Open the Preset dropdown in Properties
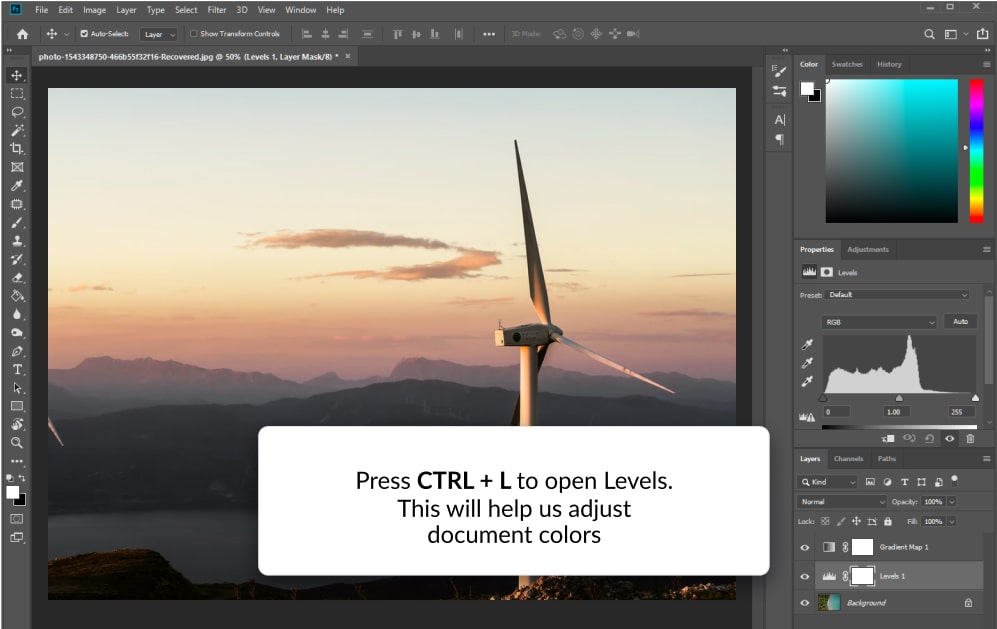Screen dimensions: 997x629 coord(897,295)
